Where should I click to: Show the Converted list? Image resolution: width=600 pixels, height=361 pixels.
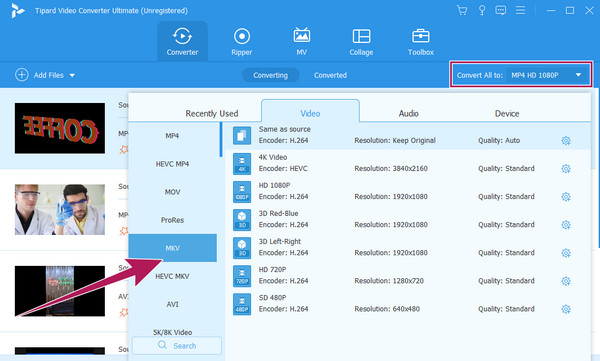[x=330, y=75]
